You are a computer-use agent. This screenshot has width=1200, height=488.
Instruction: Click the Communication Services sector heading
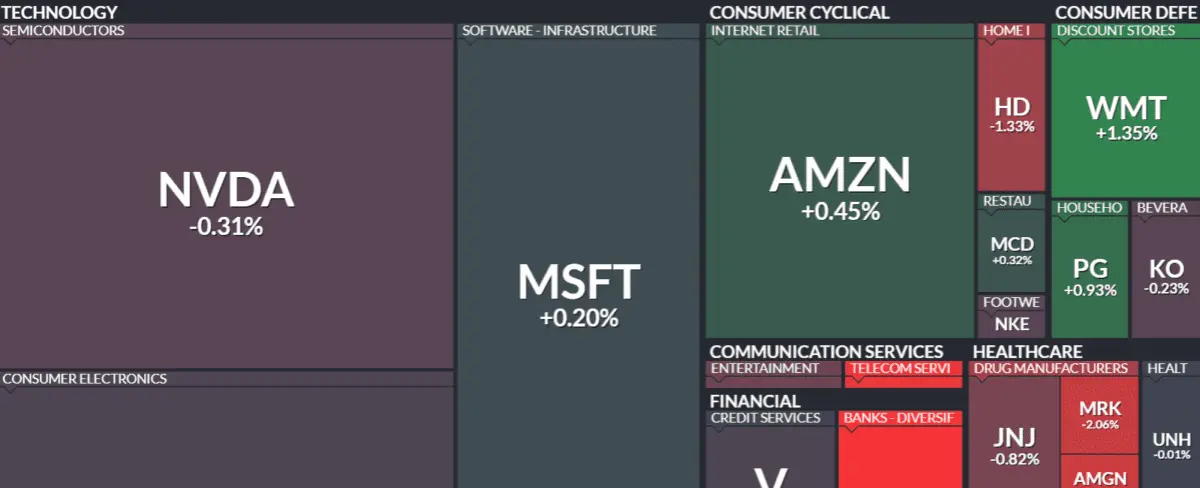826,351
